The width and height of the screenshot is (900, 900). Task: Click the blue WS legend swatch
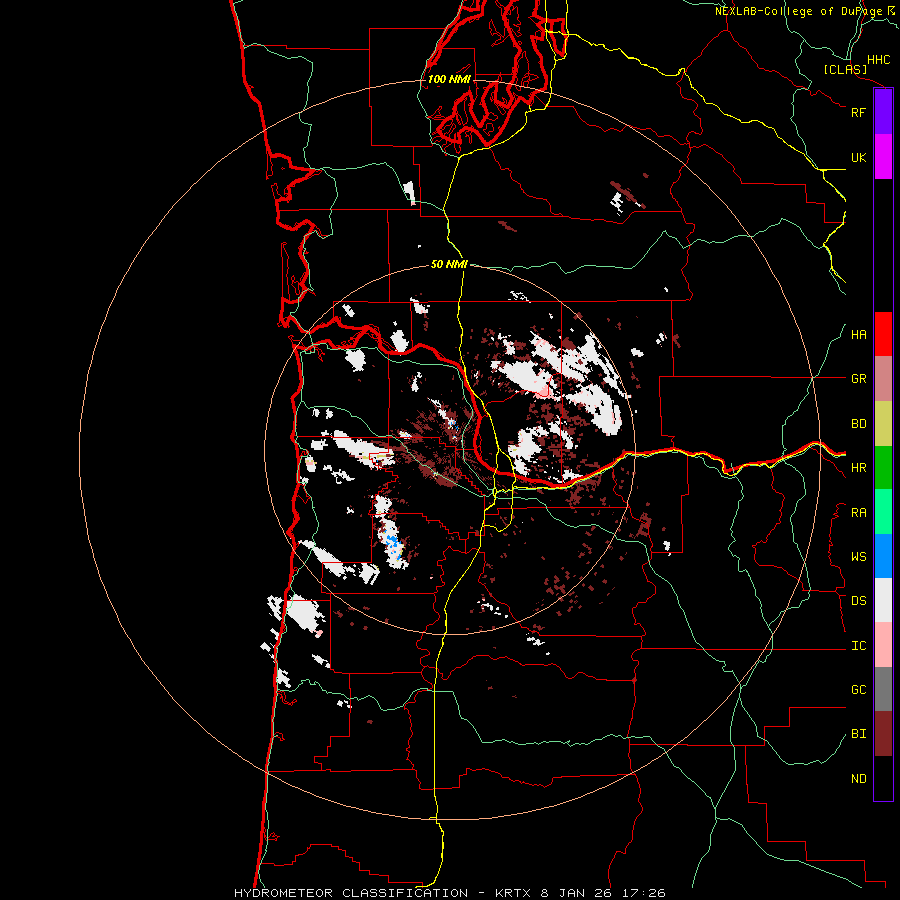(x=883, y=556)
